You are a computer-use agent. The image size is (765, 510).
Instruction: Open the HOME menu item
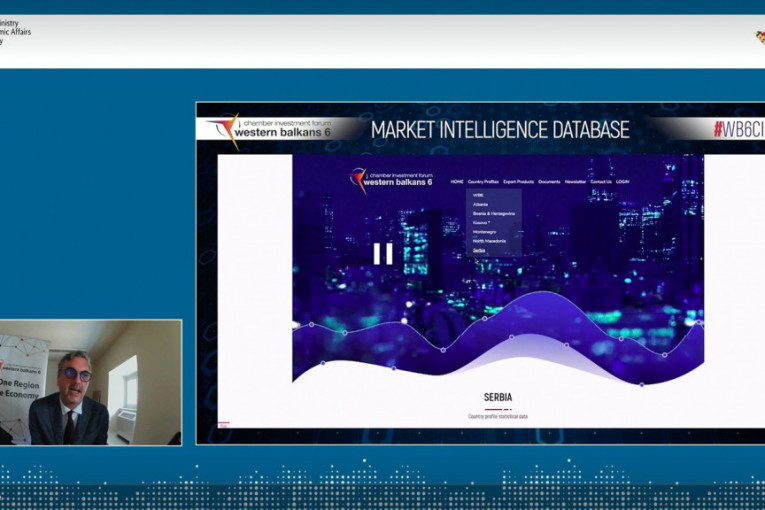pyautogui.click(x=457, y=182)
